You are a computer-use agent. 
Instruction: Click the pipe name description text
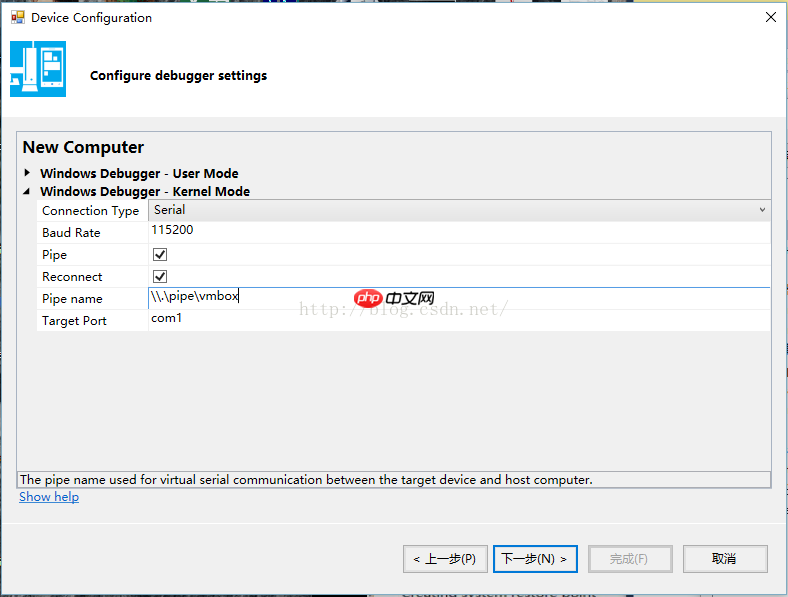click(306, 480)
